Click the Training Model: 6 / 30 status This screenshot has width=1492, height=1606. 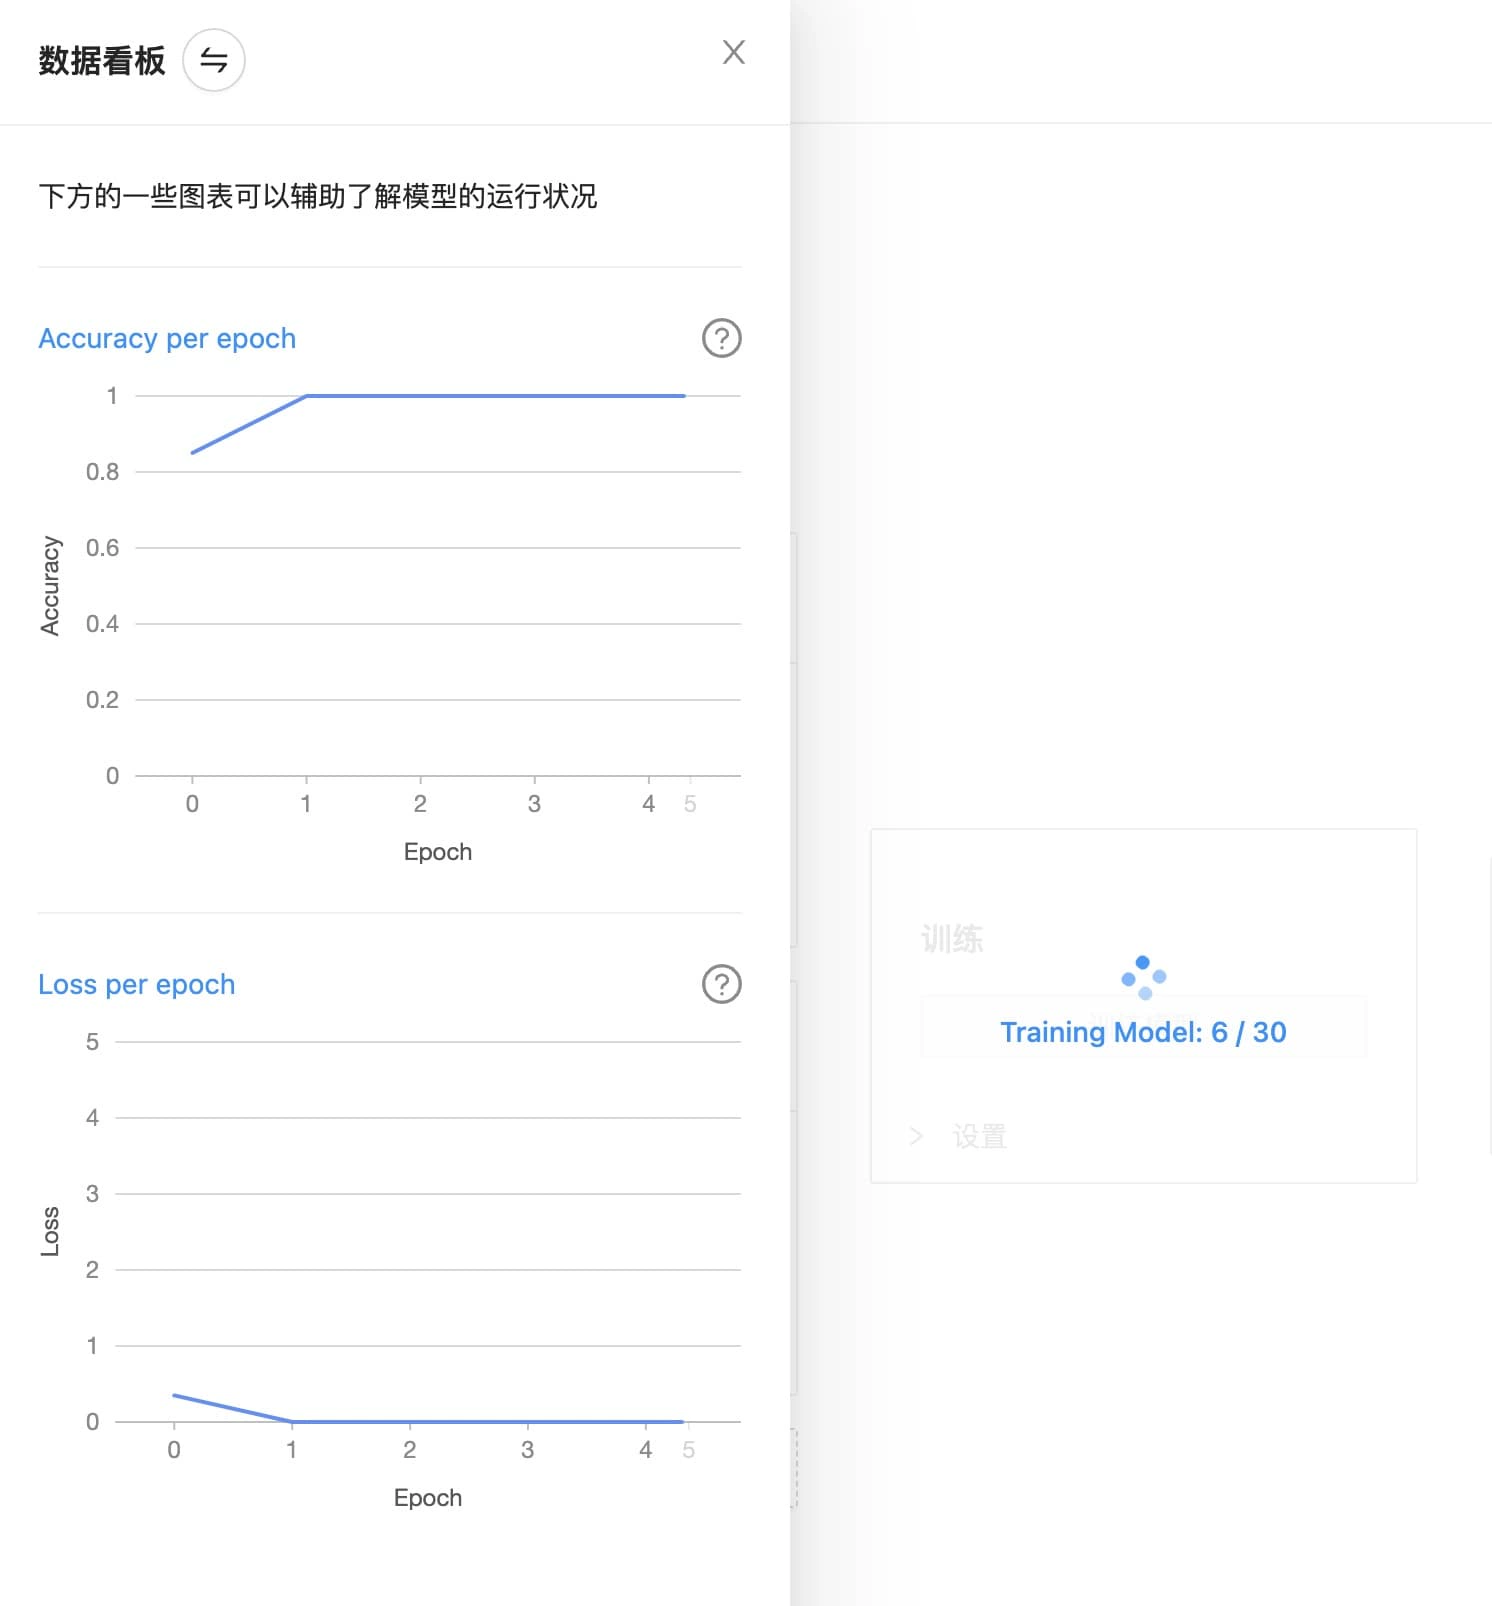[x=1143, y=1032]
